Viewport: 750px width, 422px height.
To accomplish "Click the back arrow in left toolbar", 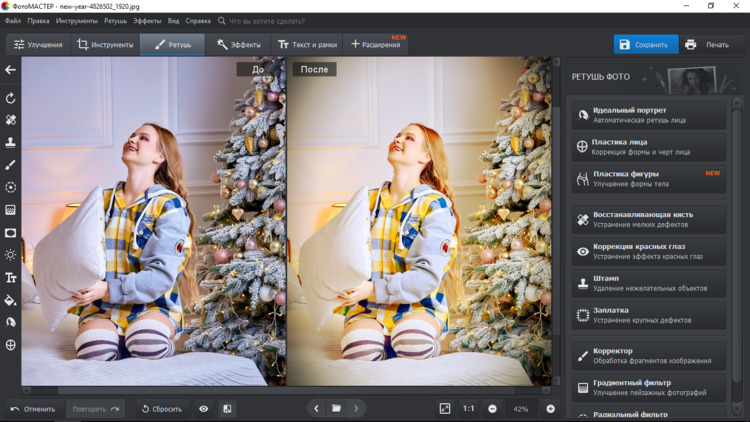I will [x=11, y=70].
